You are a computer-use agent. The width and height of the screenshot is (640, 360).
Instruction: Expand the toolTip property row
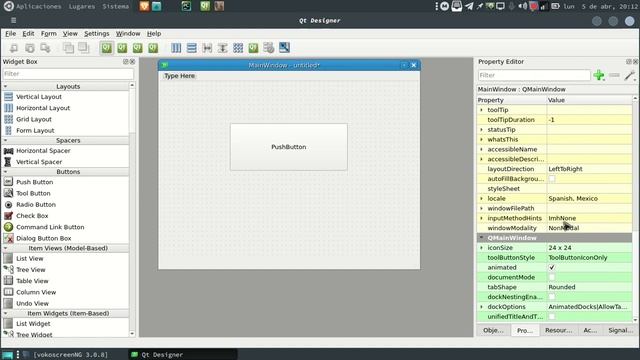pyautogui.click(x=481, y=110)
